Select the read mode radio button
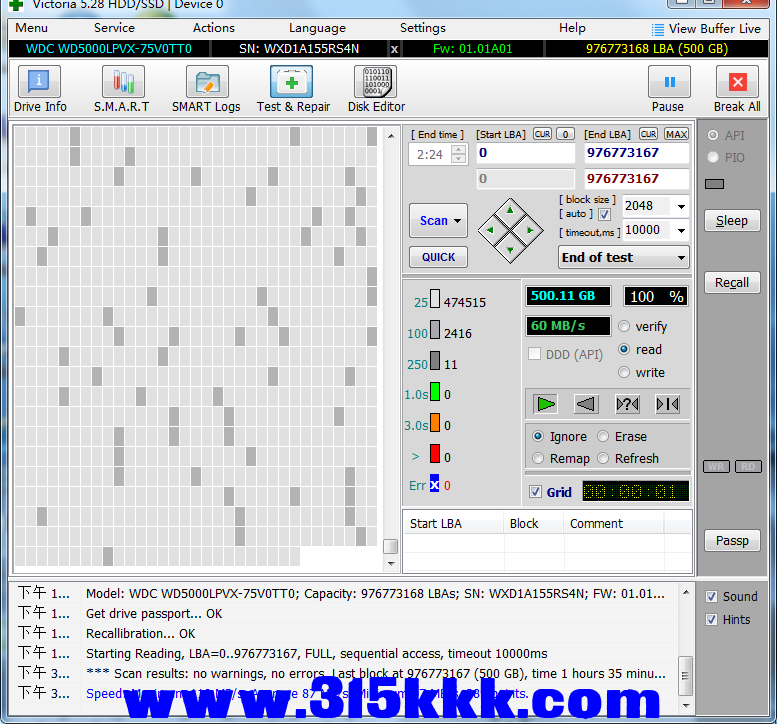 coord(624,349)
